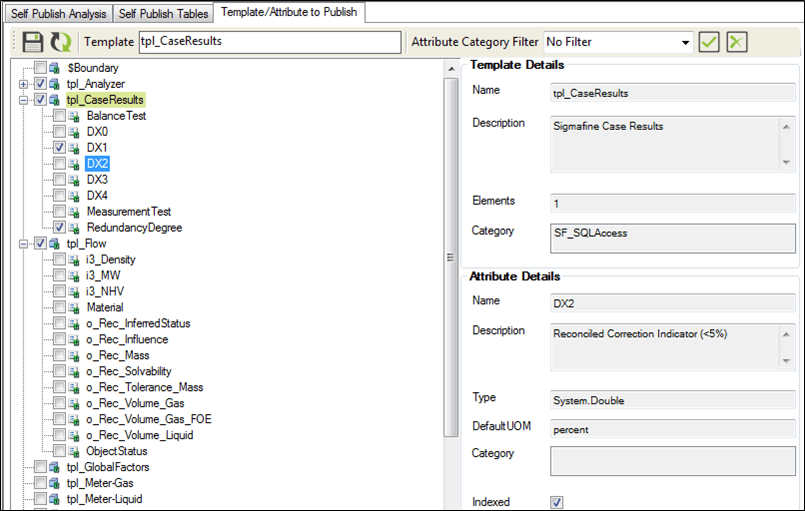Click attribute icon beside i3_Density
Image resolution: width=805 pixels, height=511 pixels.
[73, 260]
